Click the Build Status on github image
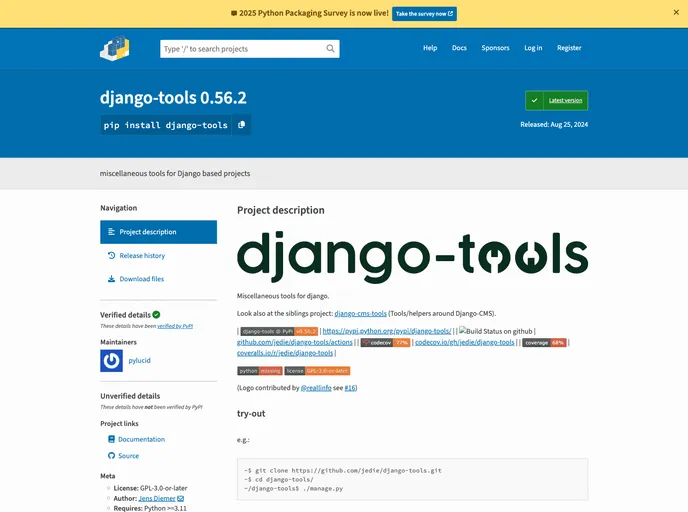The width and height of the screenshot is (688, 512). click(496, 331)
